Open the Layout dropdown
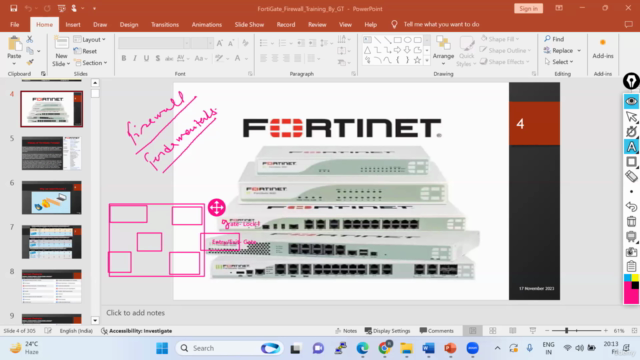 90,39
